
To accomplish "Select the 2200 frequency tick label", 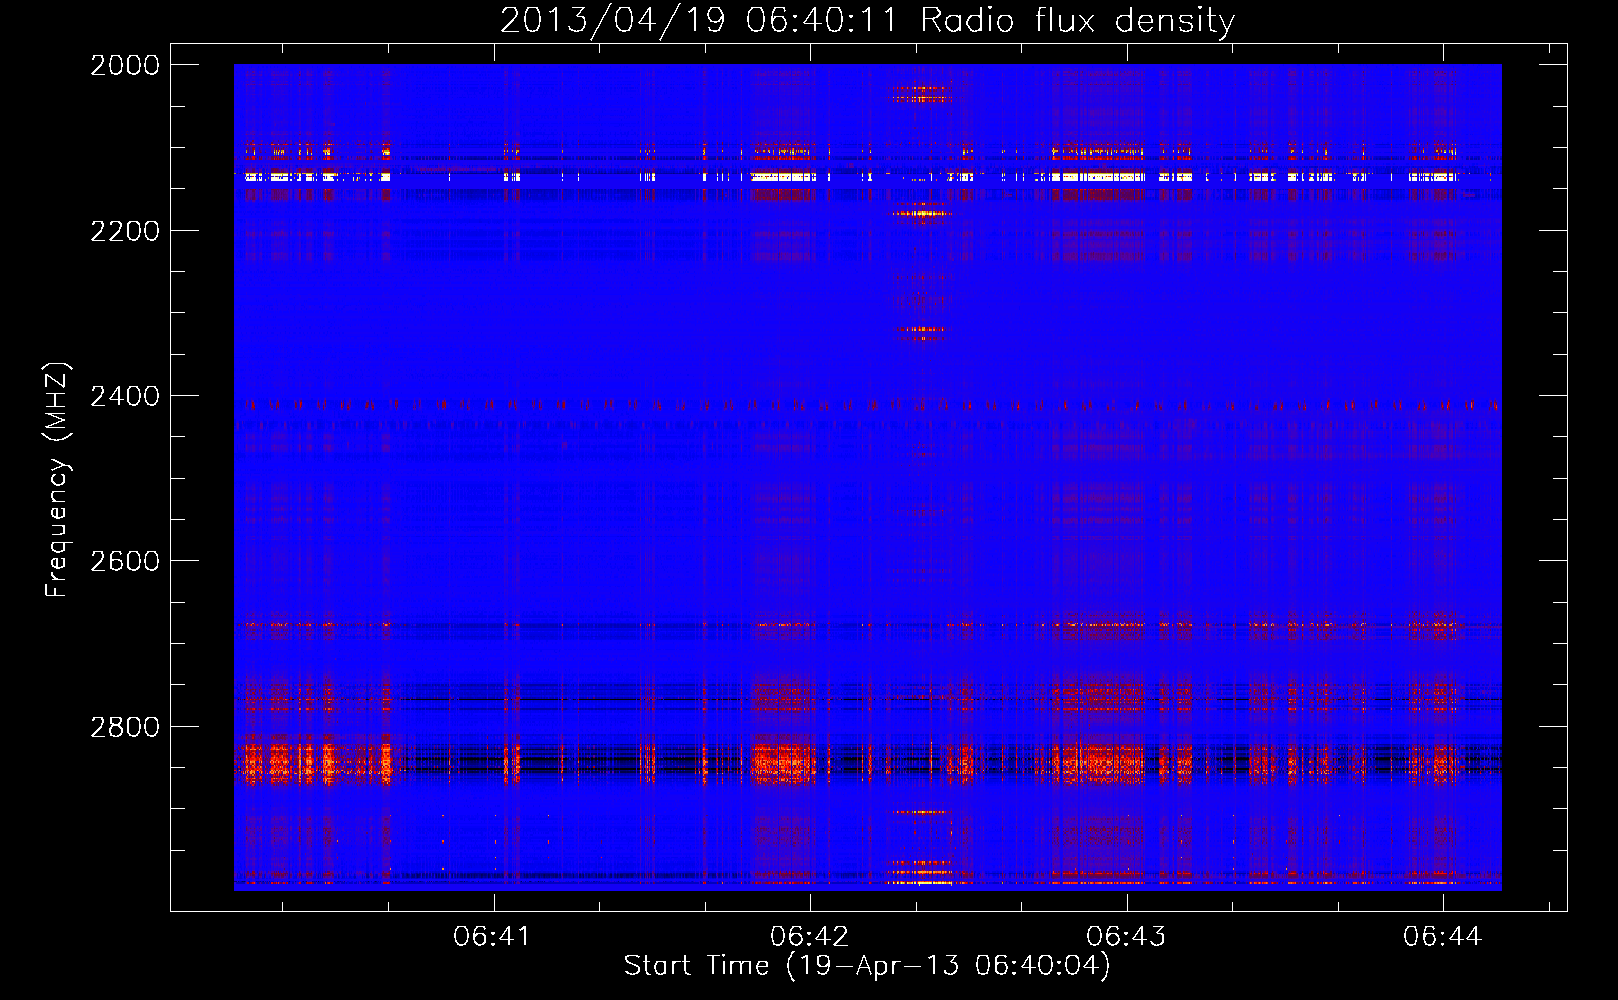I will pyautogui.click(x=125, y=231).
